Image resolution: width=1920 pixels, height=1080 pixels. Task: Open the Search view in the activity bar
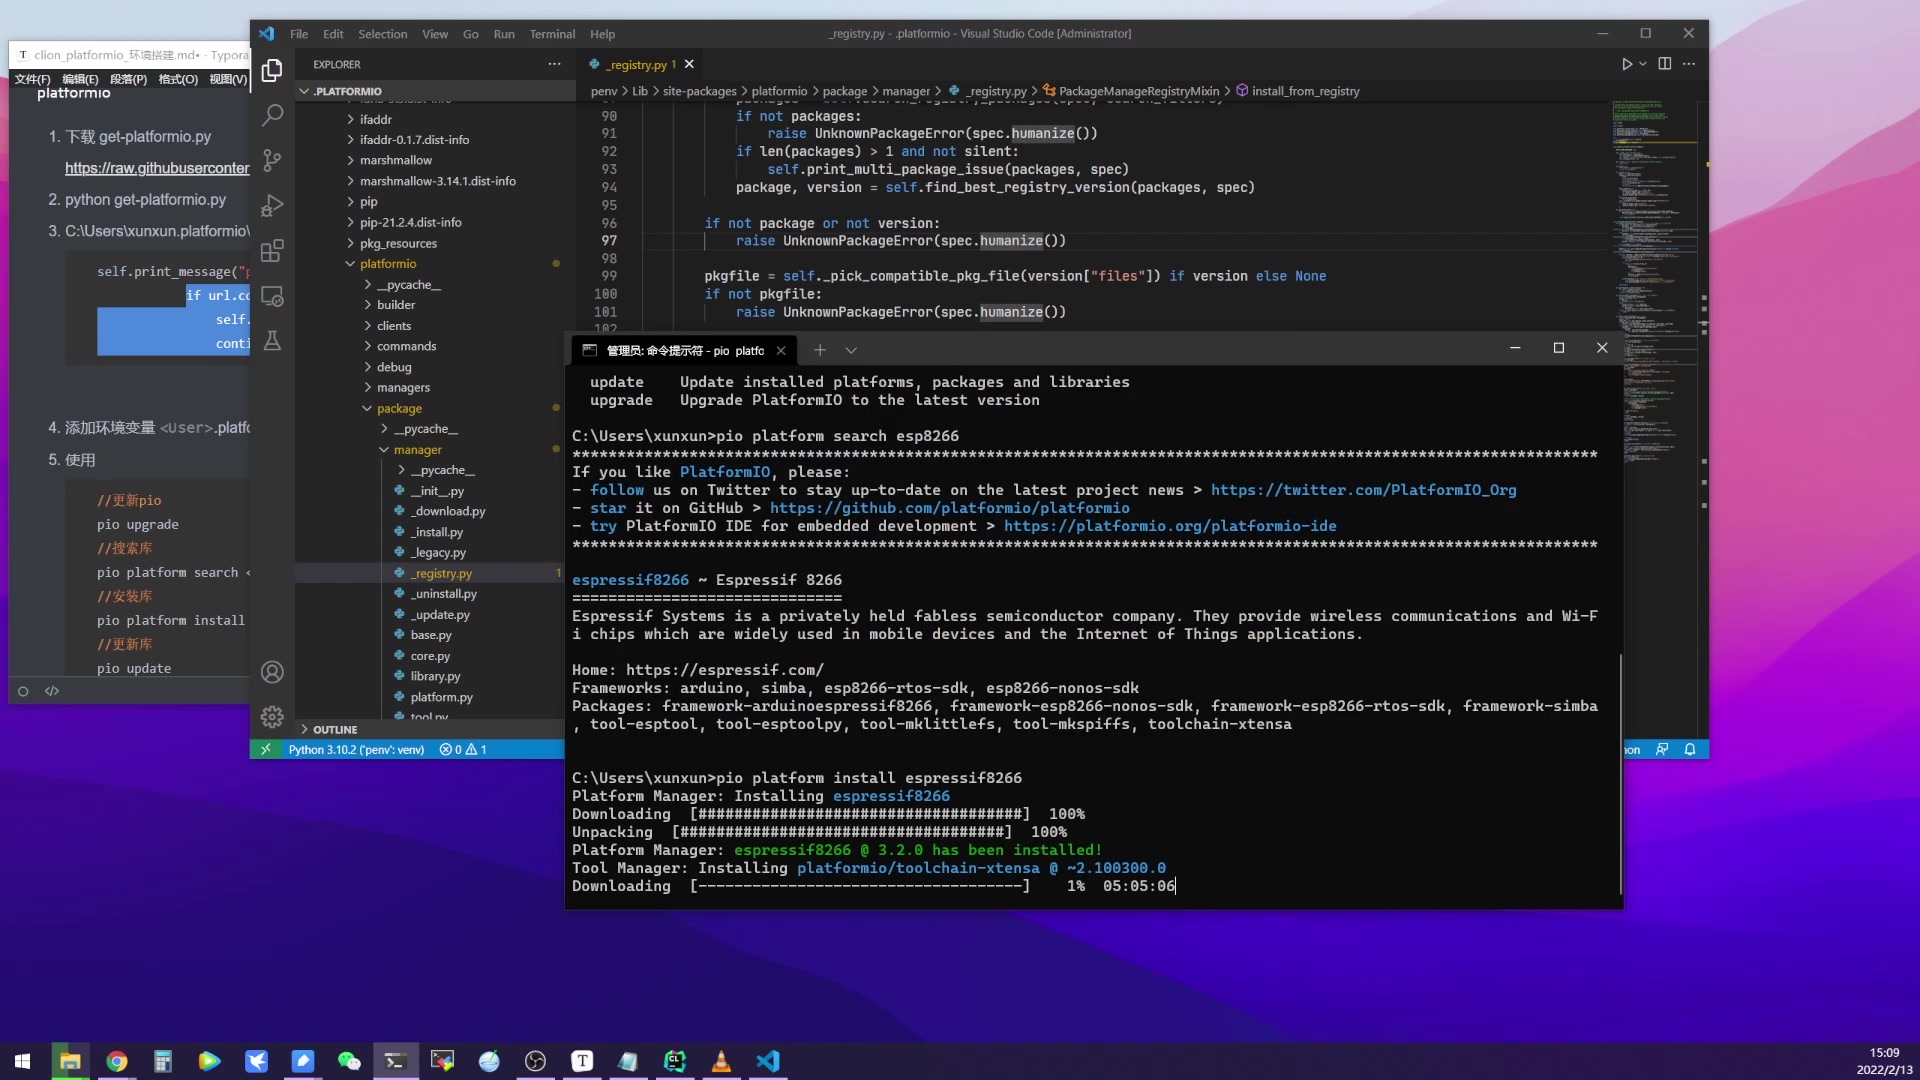[x=272, y=115]
